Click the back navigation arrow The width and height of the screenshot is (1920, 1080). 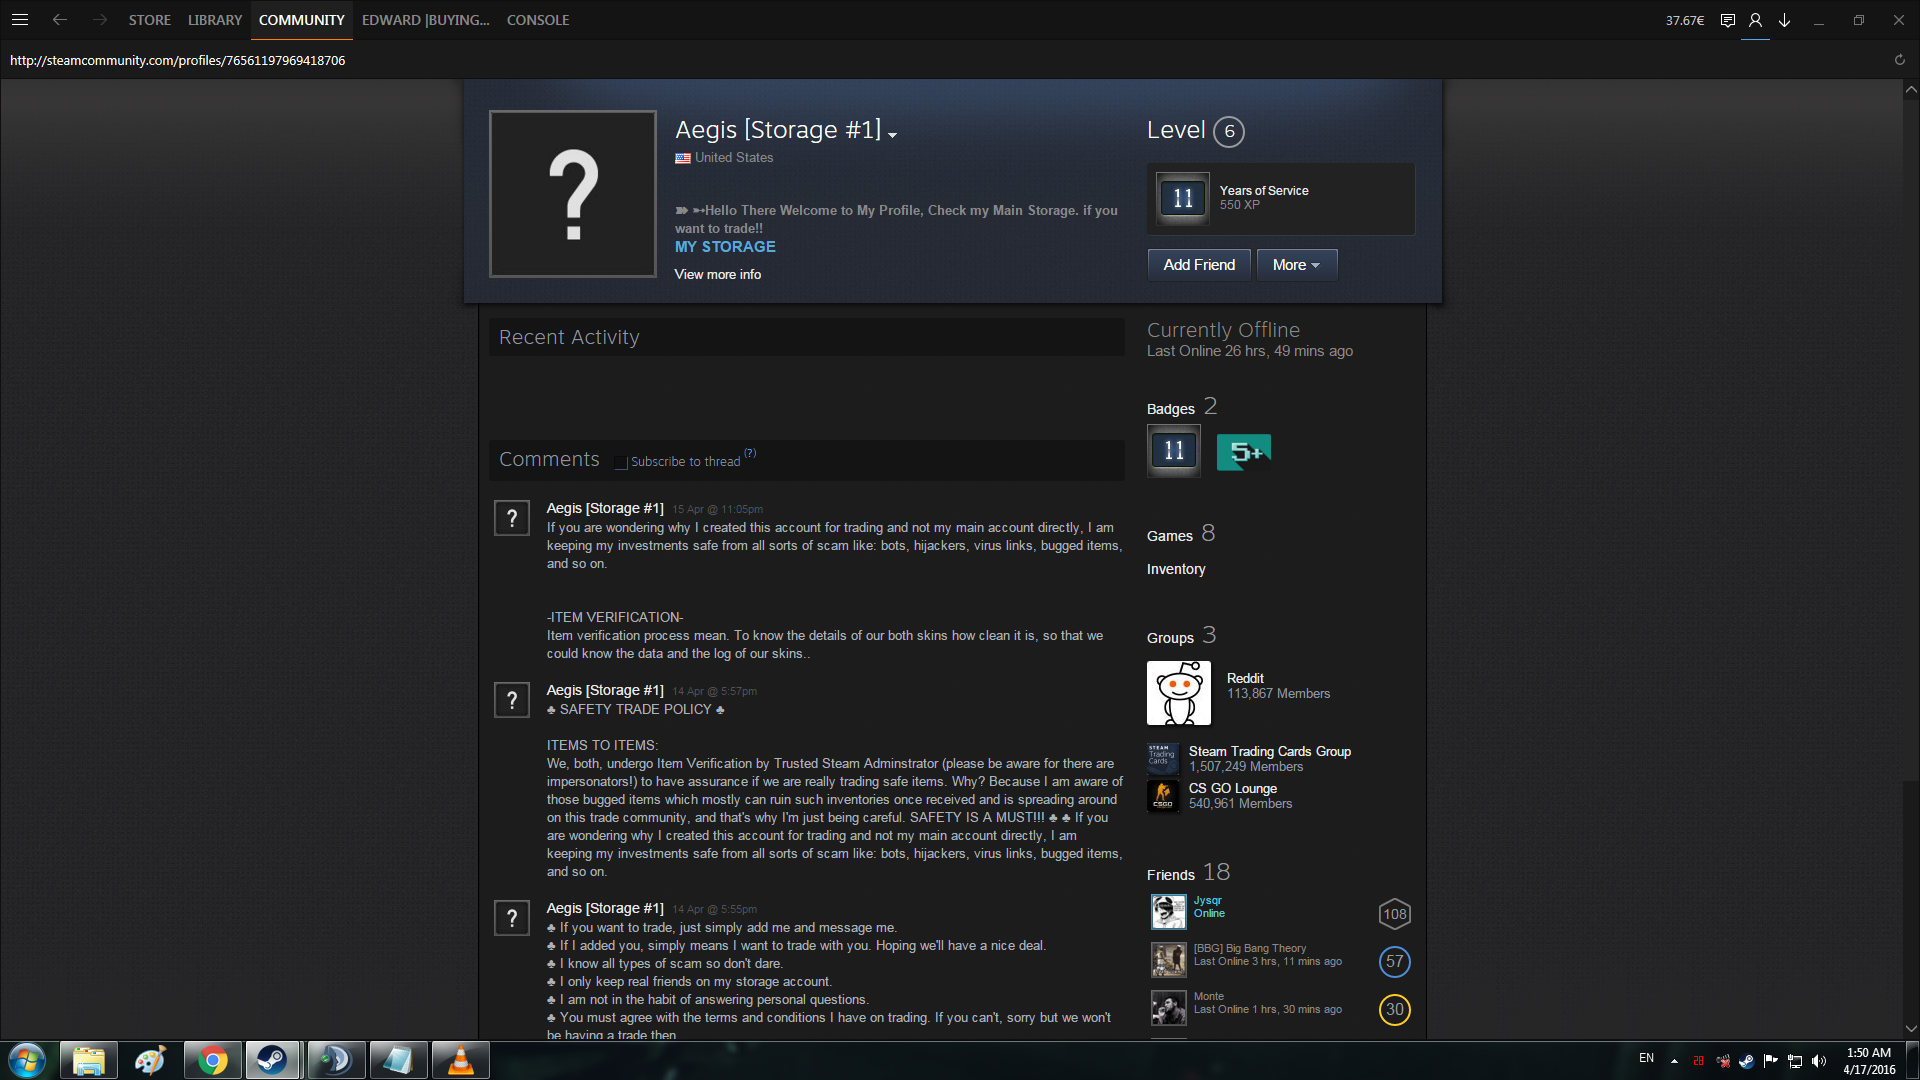(60, 19)
